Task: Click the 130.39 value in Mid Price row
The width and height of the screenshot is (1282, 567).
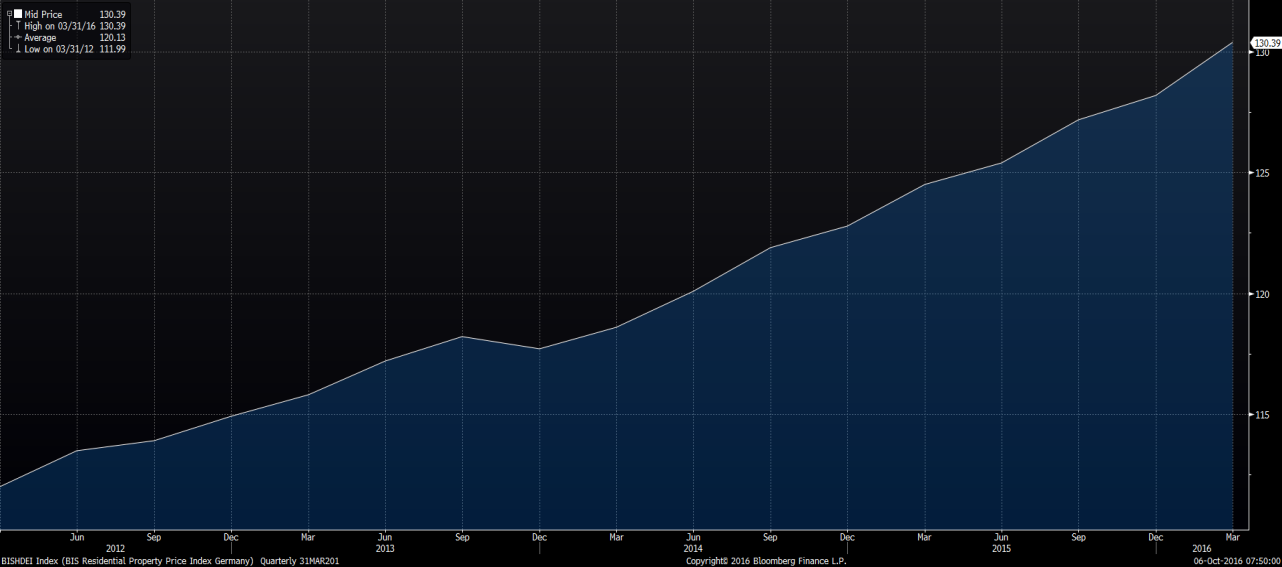Action: [112, 15]
